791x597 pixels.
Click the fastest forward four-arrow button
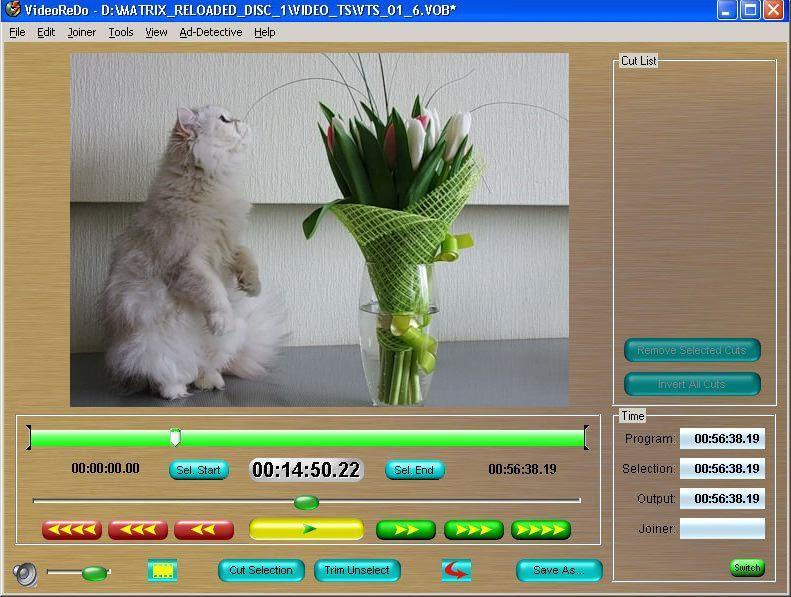pos(541,530)
